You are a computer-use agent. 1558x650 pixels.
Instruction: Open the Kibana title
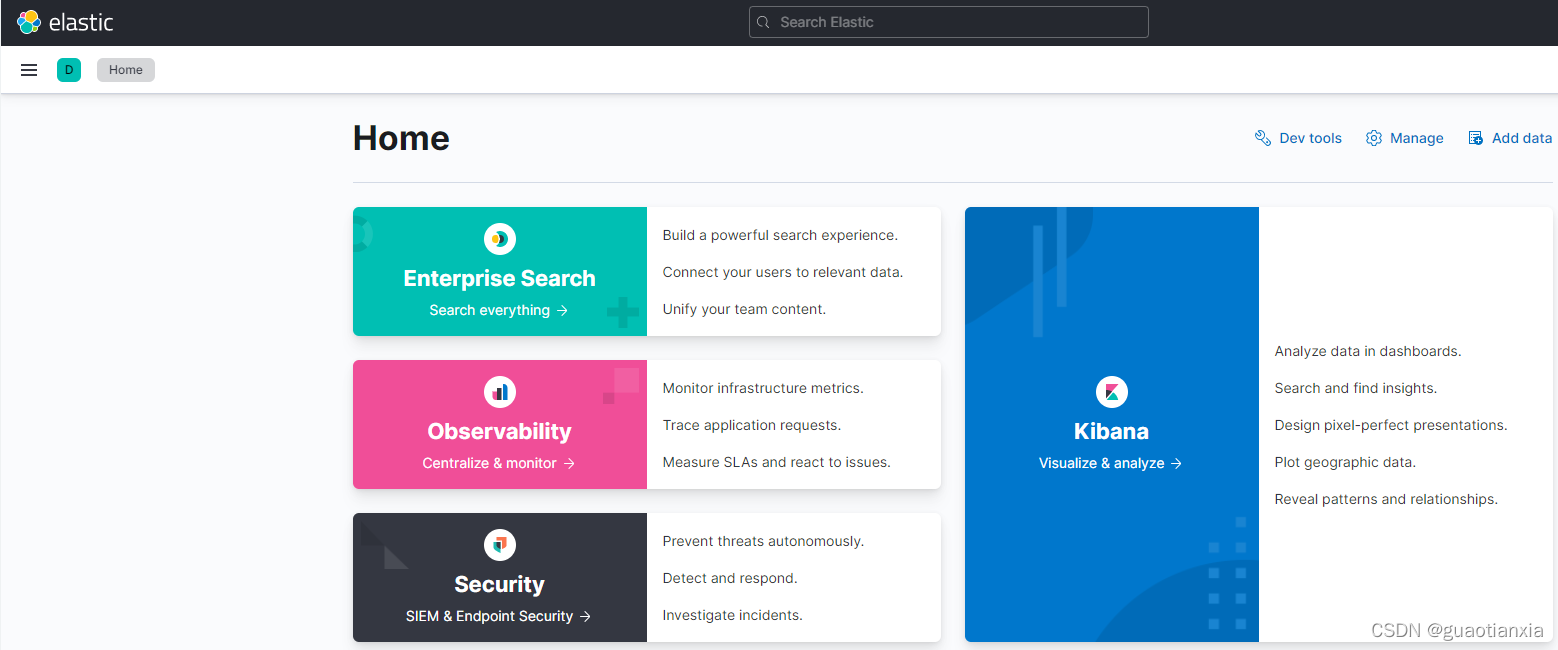[1112, 432]
